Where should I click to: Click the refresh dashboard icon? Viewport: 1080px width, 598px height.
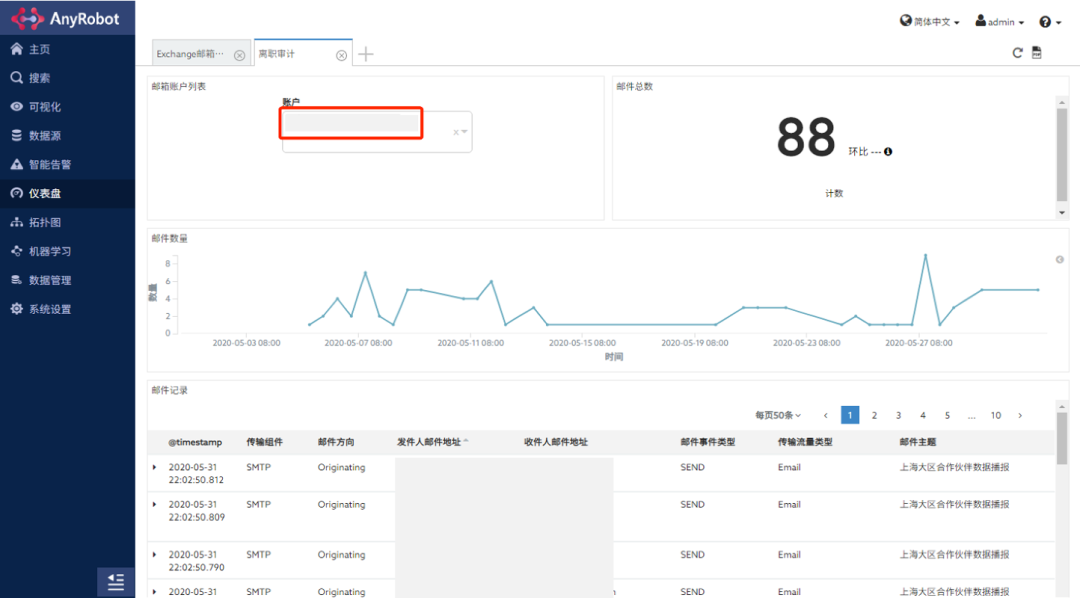[x=1017, y=53]
